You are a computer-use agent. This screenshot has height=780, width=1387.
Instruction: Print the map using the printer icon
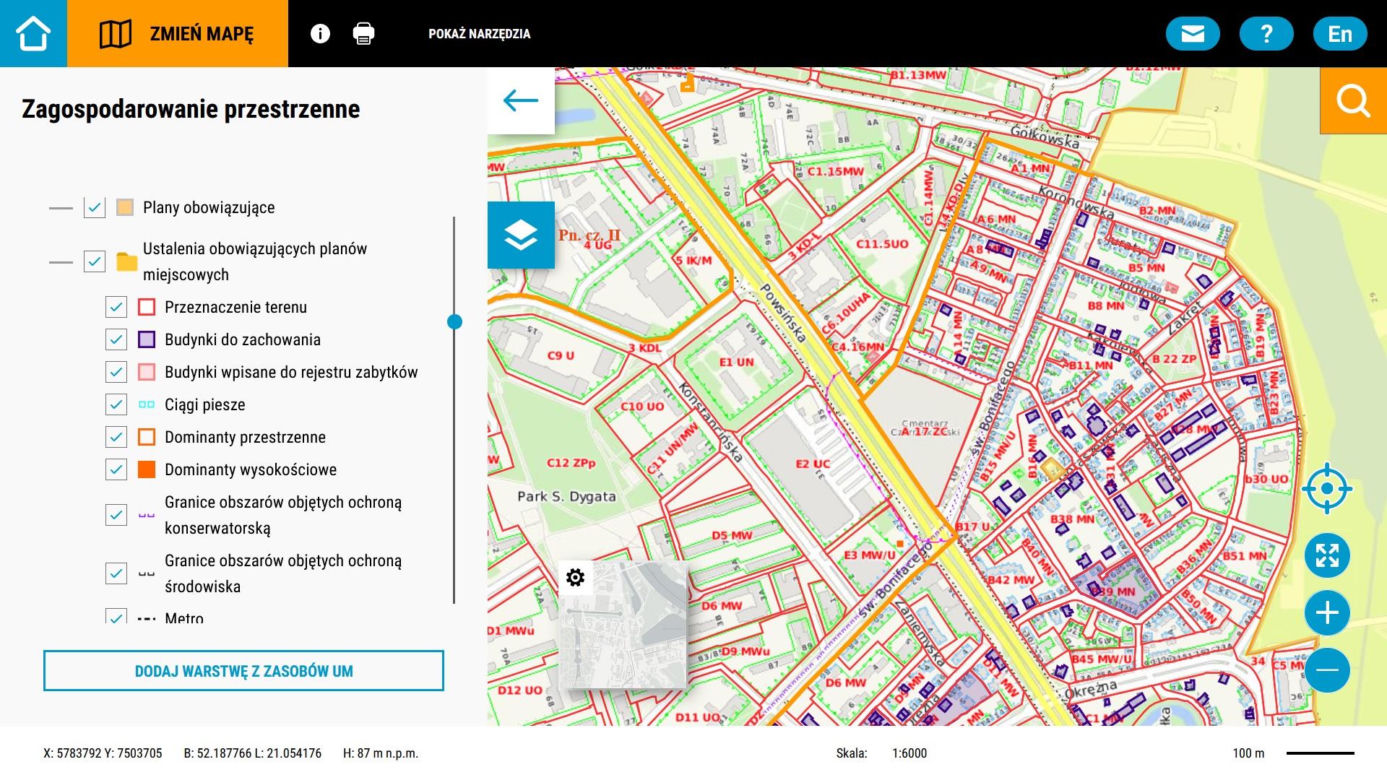tap(364, 33)
